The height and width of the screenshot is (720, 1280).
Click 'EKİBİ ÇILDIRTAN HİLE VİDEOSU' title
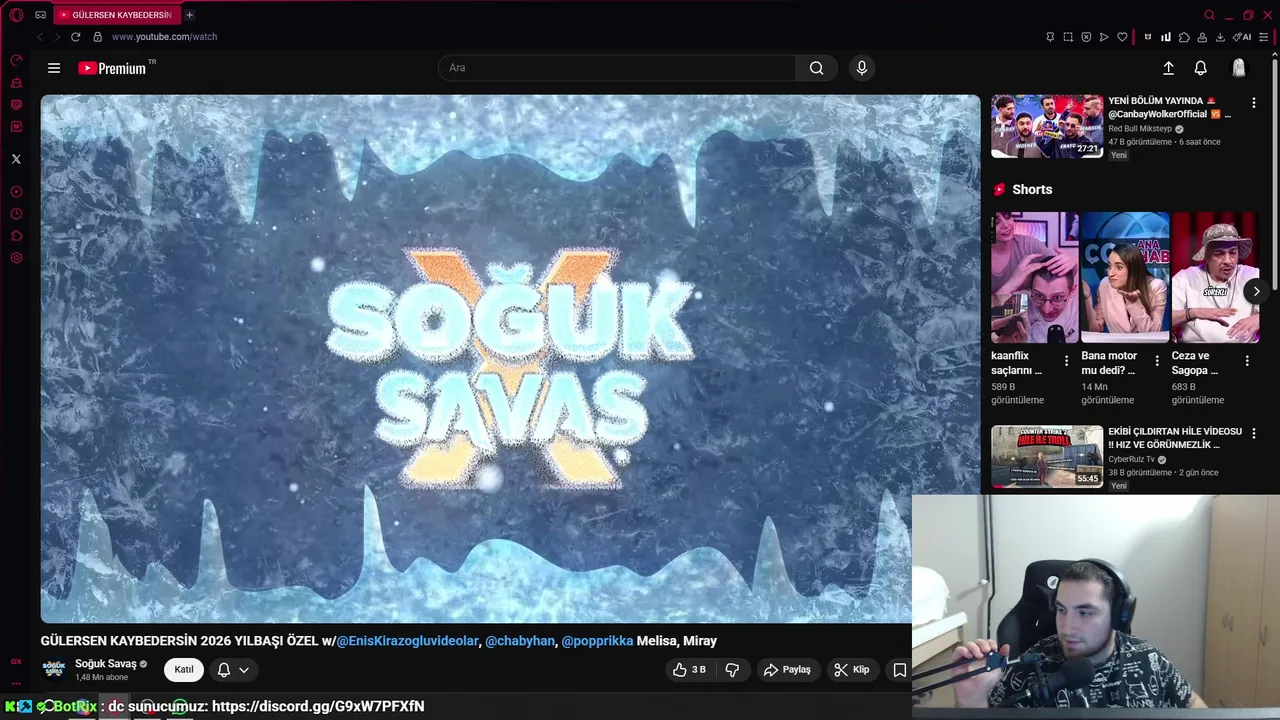1175,438
